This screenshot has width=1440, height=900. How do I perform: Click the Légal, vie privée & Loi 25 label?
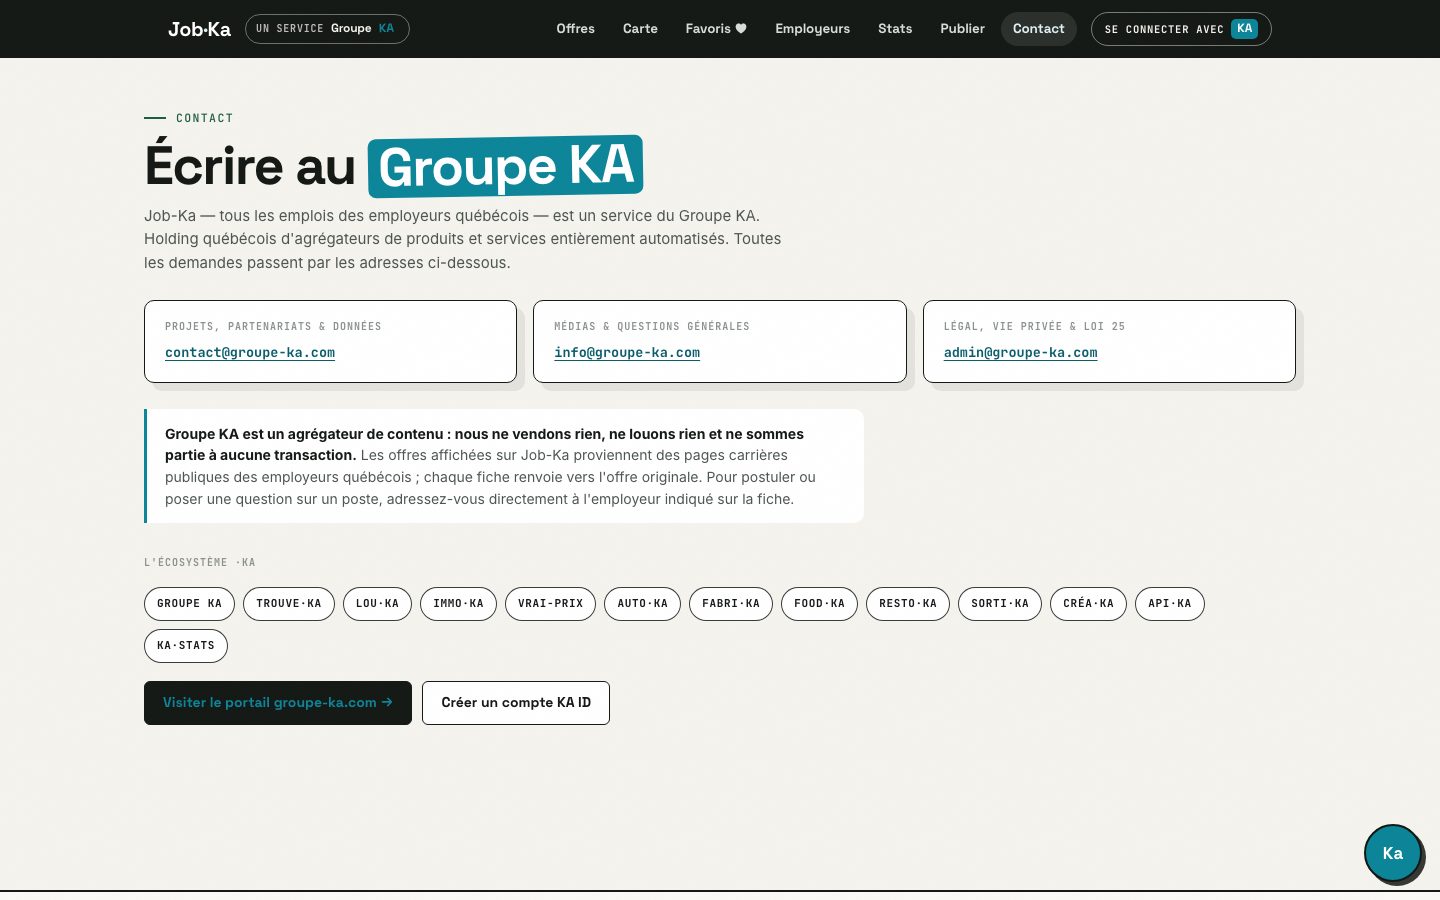1034,327
